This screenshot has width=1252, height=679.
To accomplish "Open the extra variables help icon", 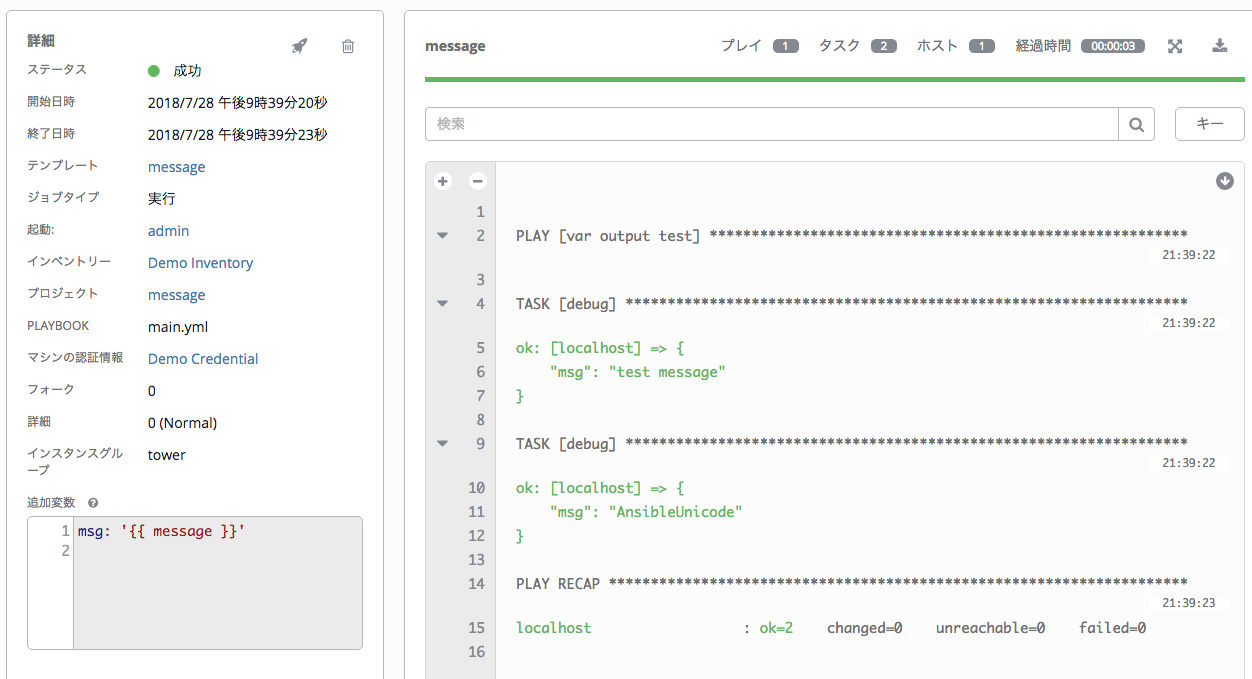I will (93, 503).
